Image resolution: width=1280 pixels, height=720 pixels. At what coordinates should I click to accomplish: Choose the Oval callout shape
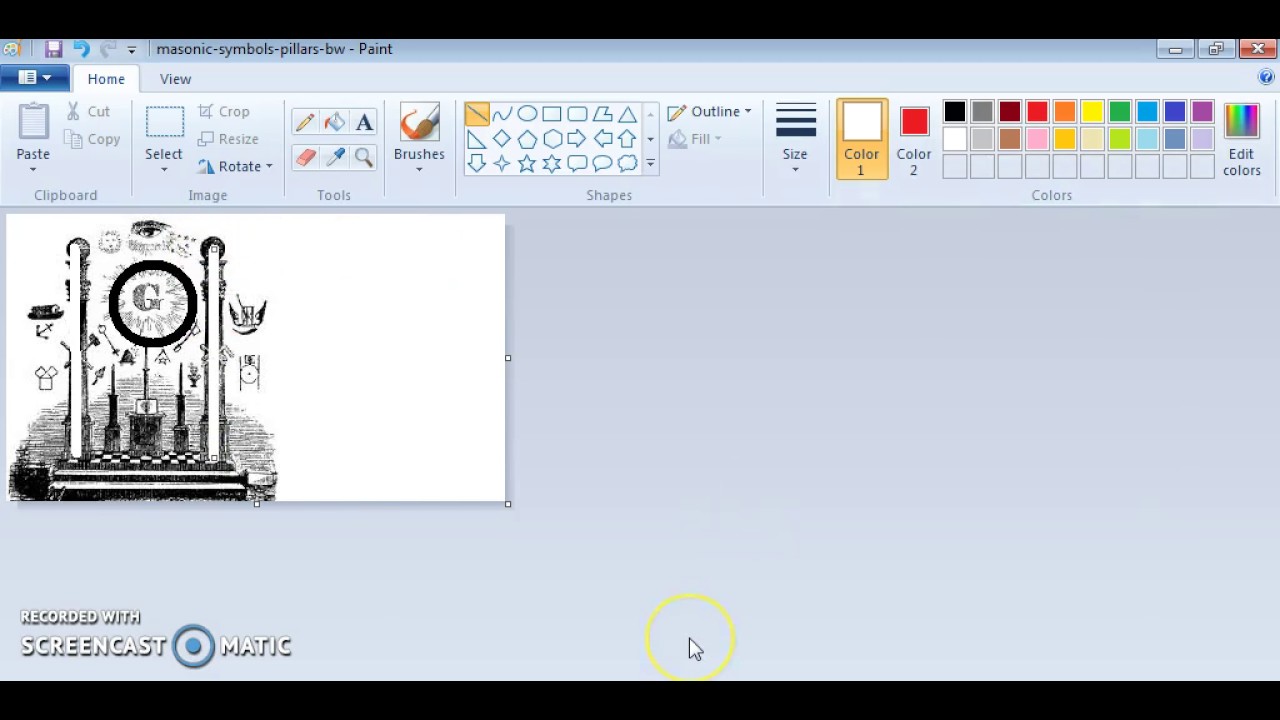[602, 164]
